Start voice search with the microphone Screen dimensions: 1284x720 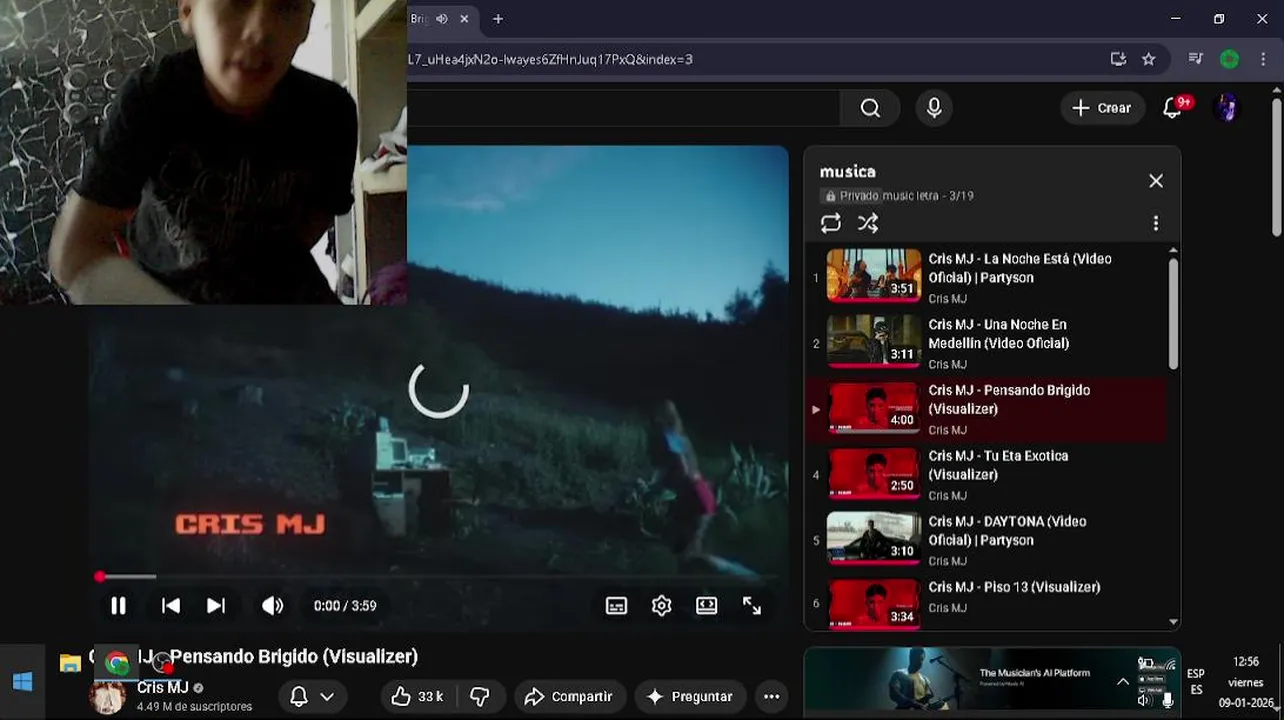[934, 108]
